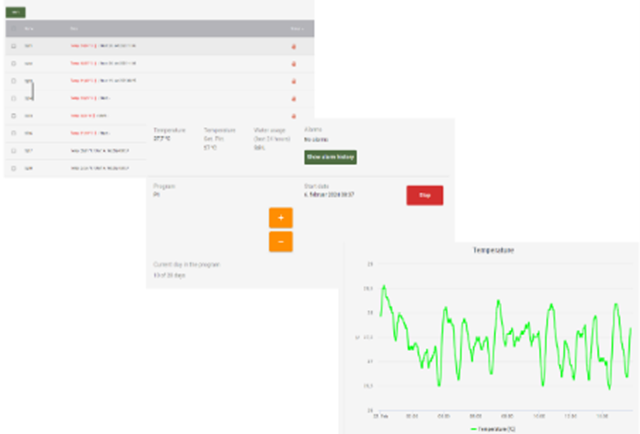Image resolution: width=640 pixels, height=434 pixels.
Task: Click the Show alarm history button
Action: point(330,157)
